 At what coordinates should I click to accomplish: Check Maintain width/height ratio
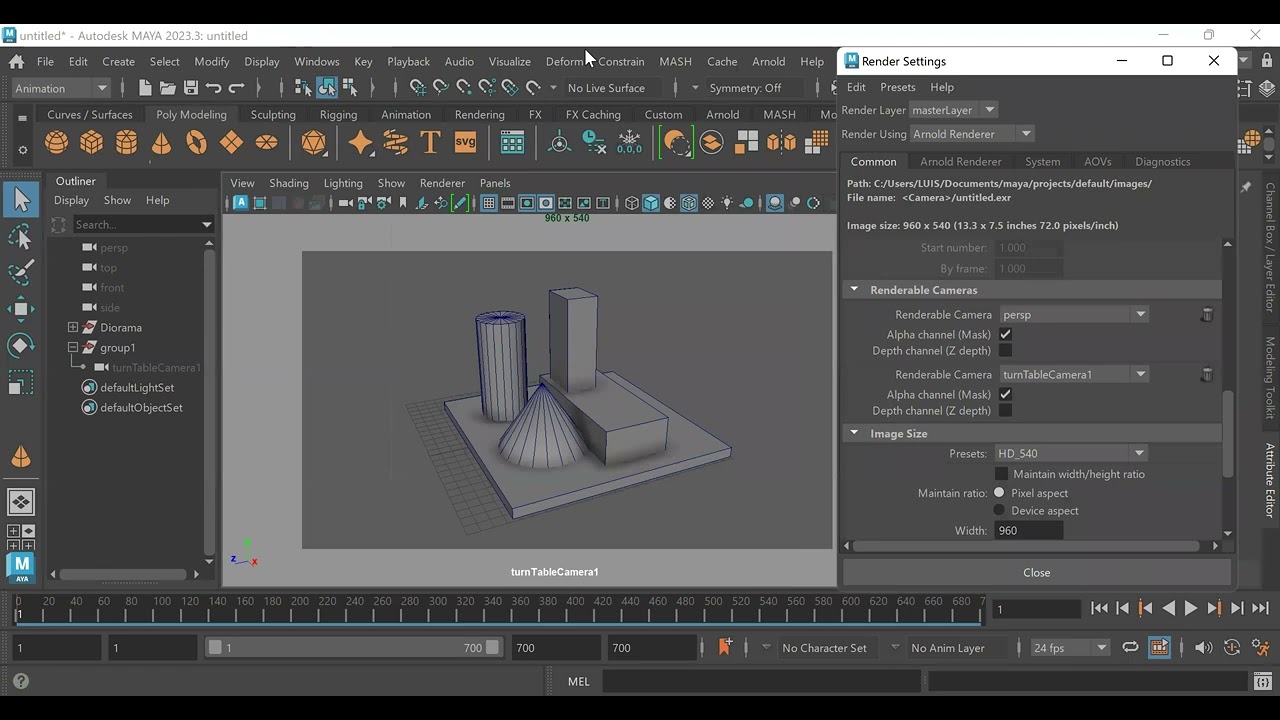pos(1001,474)
